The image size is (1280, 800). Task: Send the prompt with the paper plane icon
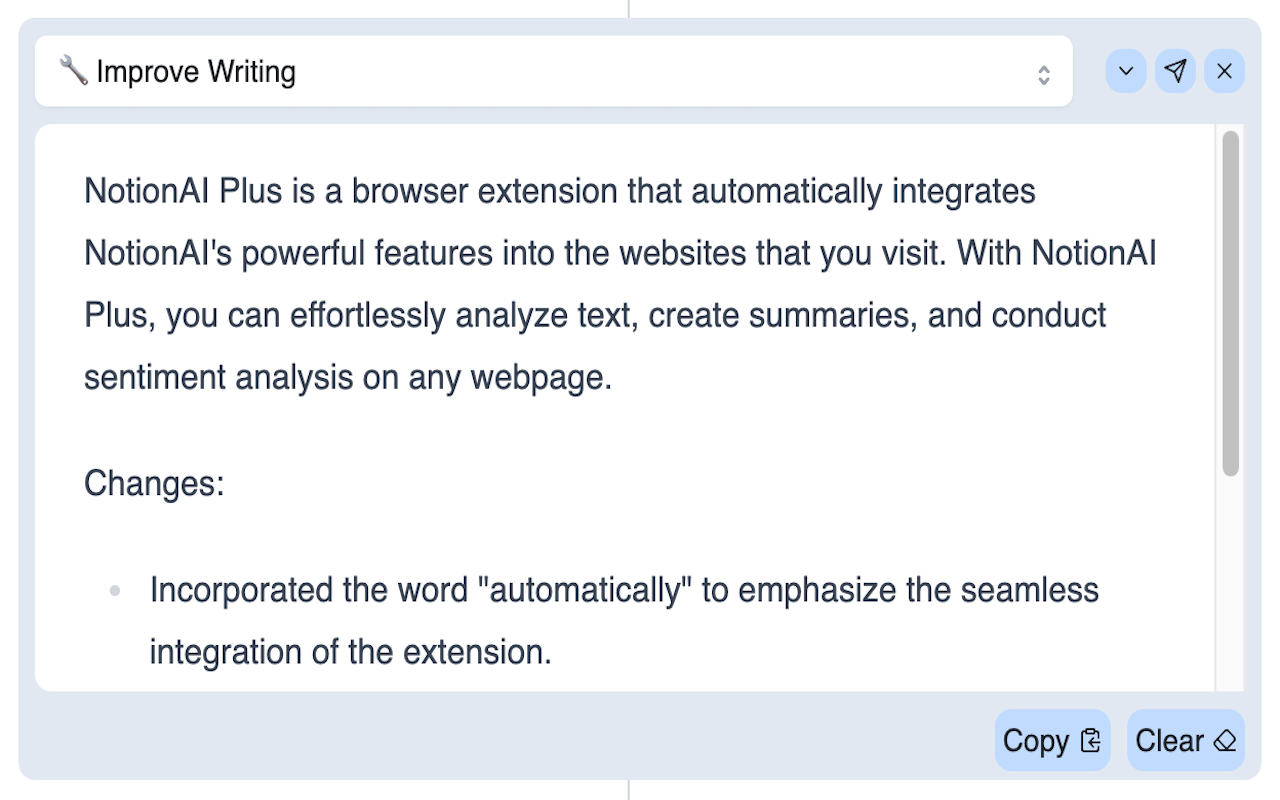1176,72
